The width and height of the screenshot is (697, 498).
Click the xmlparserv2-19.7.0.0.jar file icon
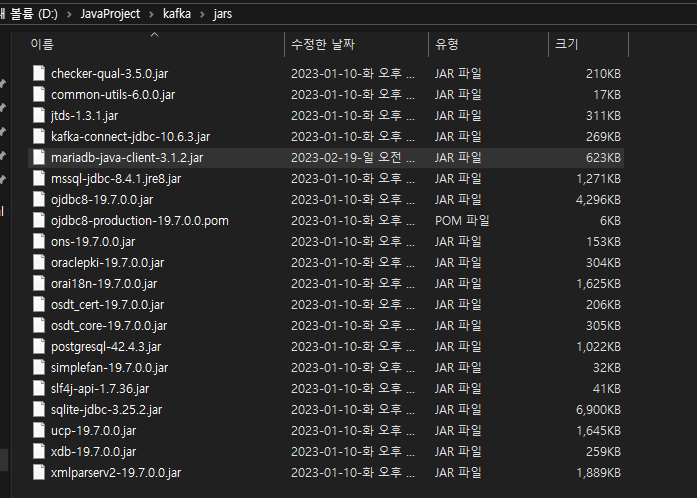39,472
